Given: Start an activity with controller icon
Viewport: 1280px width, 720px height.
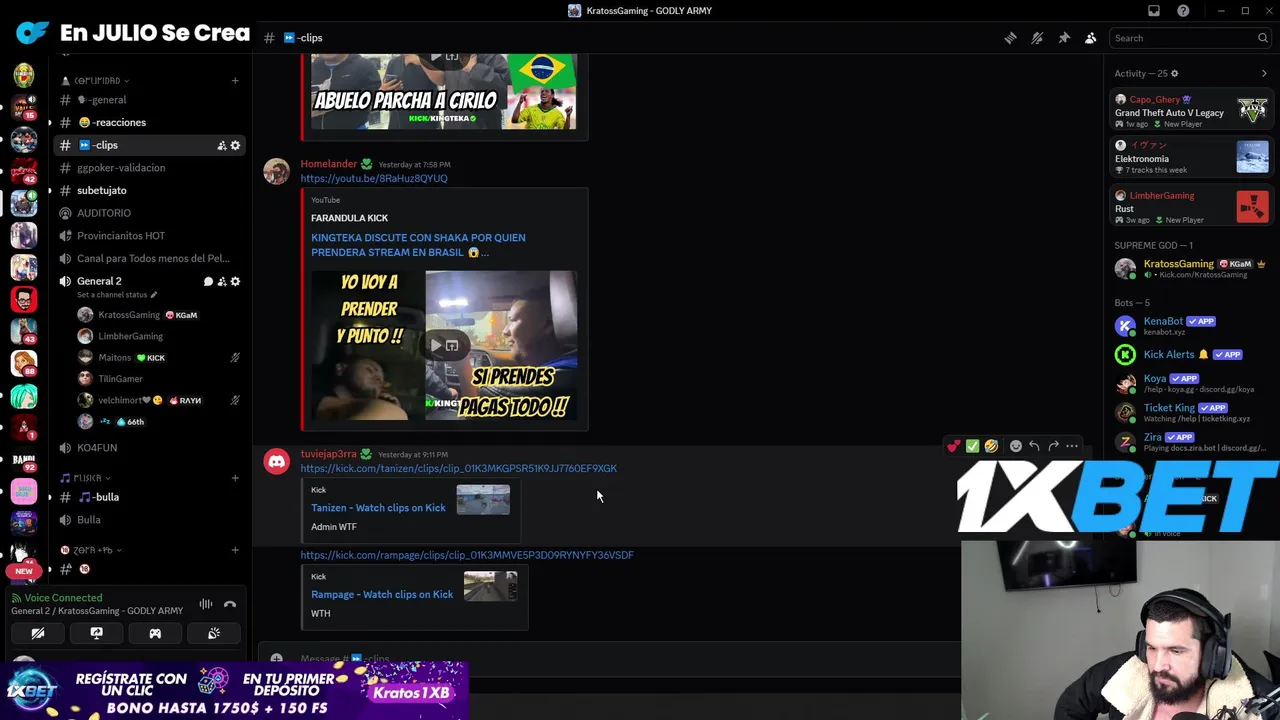Looking at the screenshot, I should pyautogui.click(x=155, y=634).
